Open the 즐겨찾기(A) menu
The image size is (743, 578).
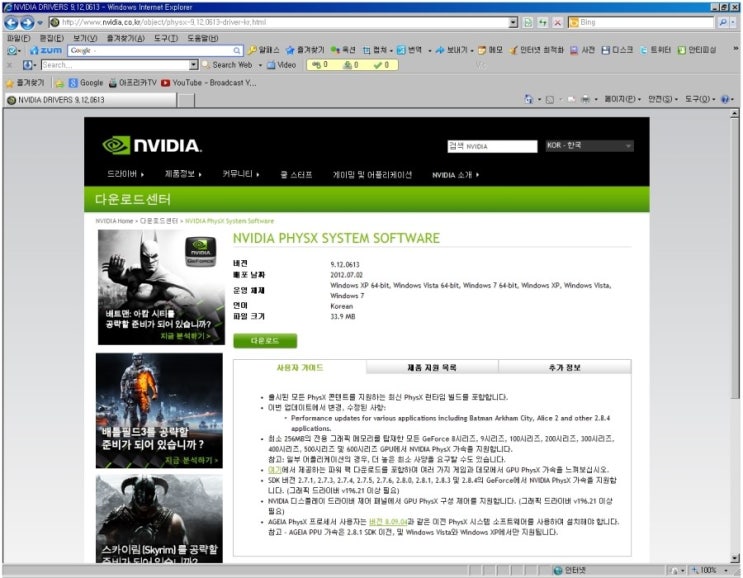[126, 38]
